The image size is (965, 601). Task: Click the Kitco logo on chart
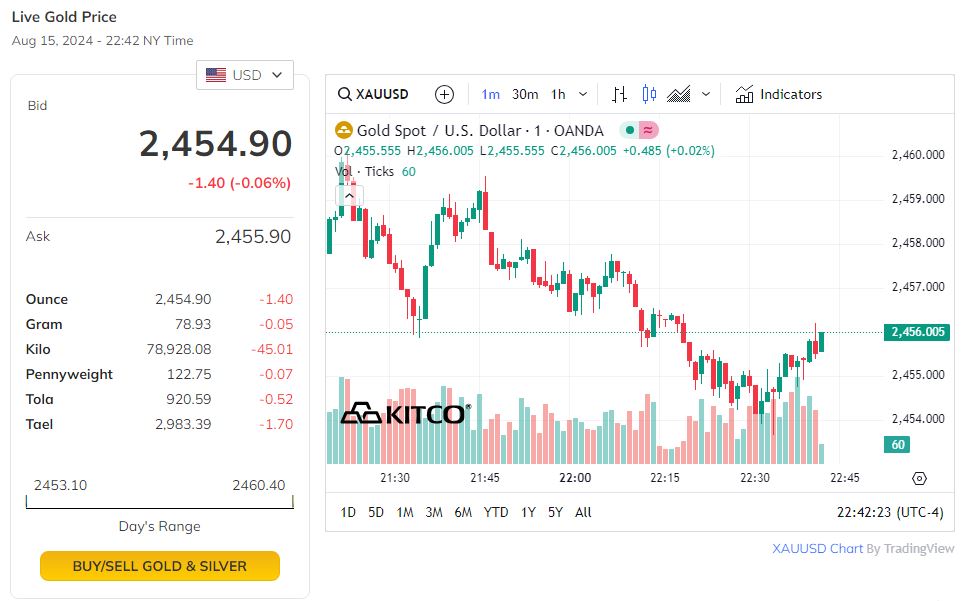click(x=405, y=413)
